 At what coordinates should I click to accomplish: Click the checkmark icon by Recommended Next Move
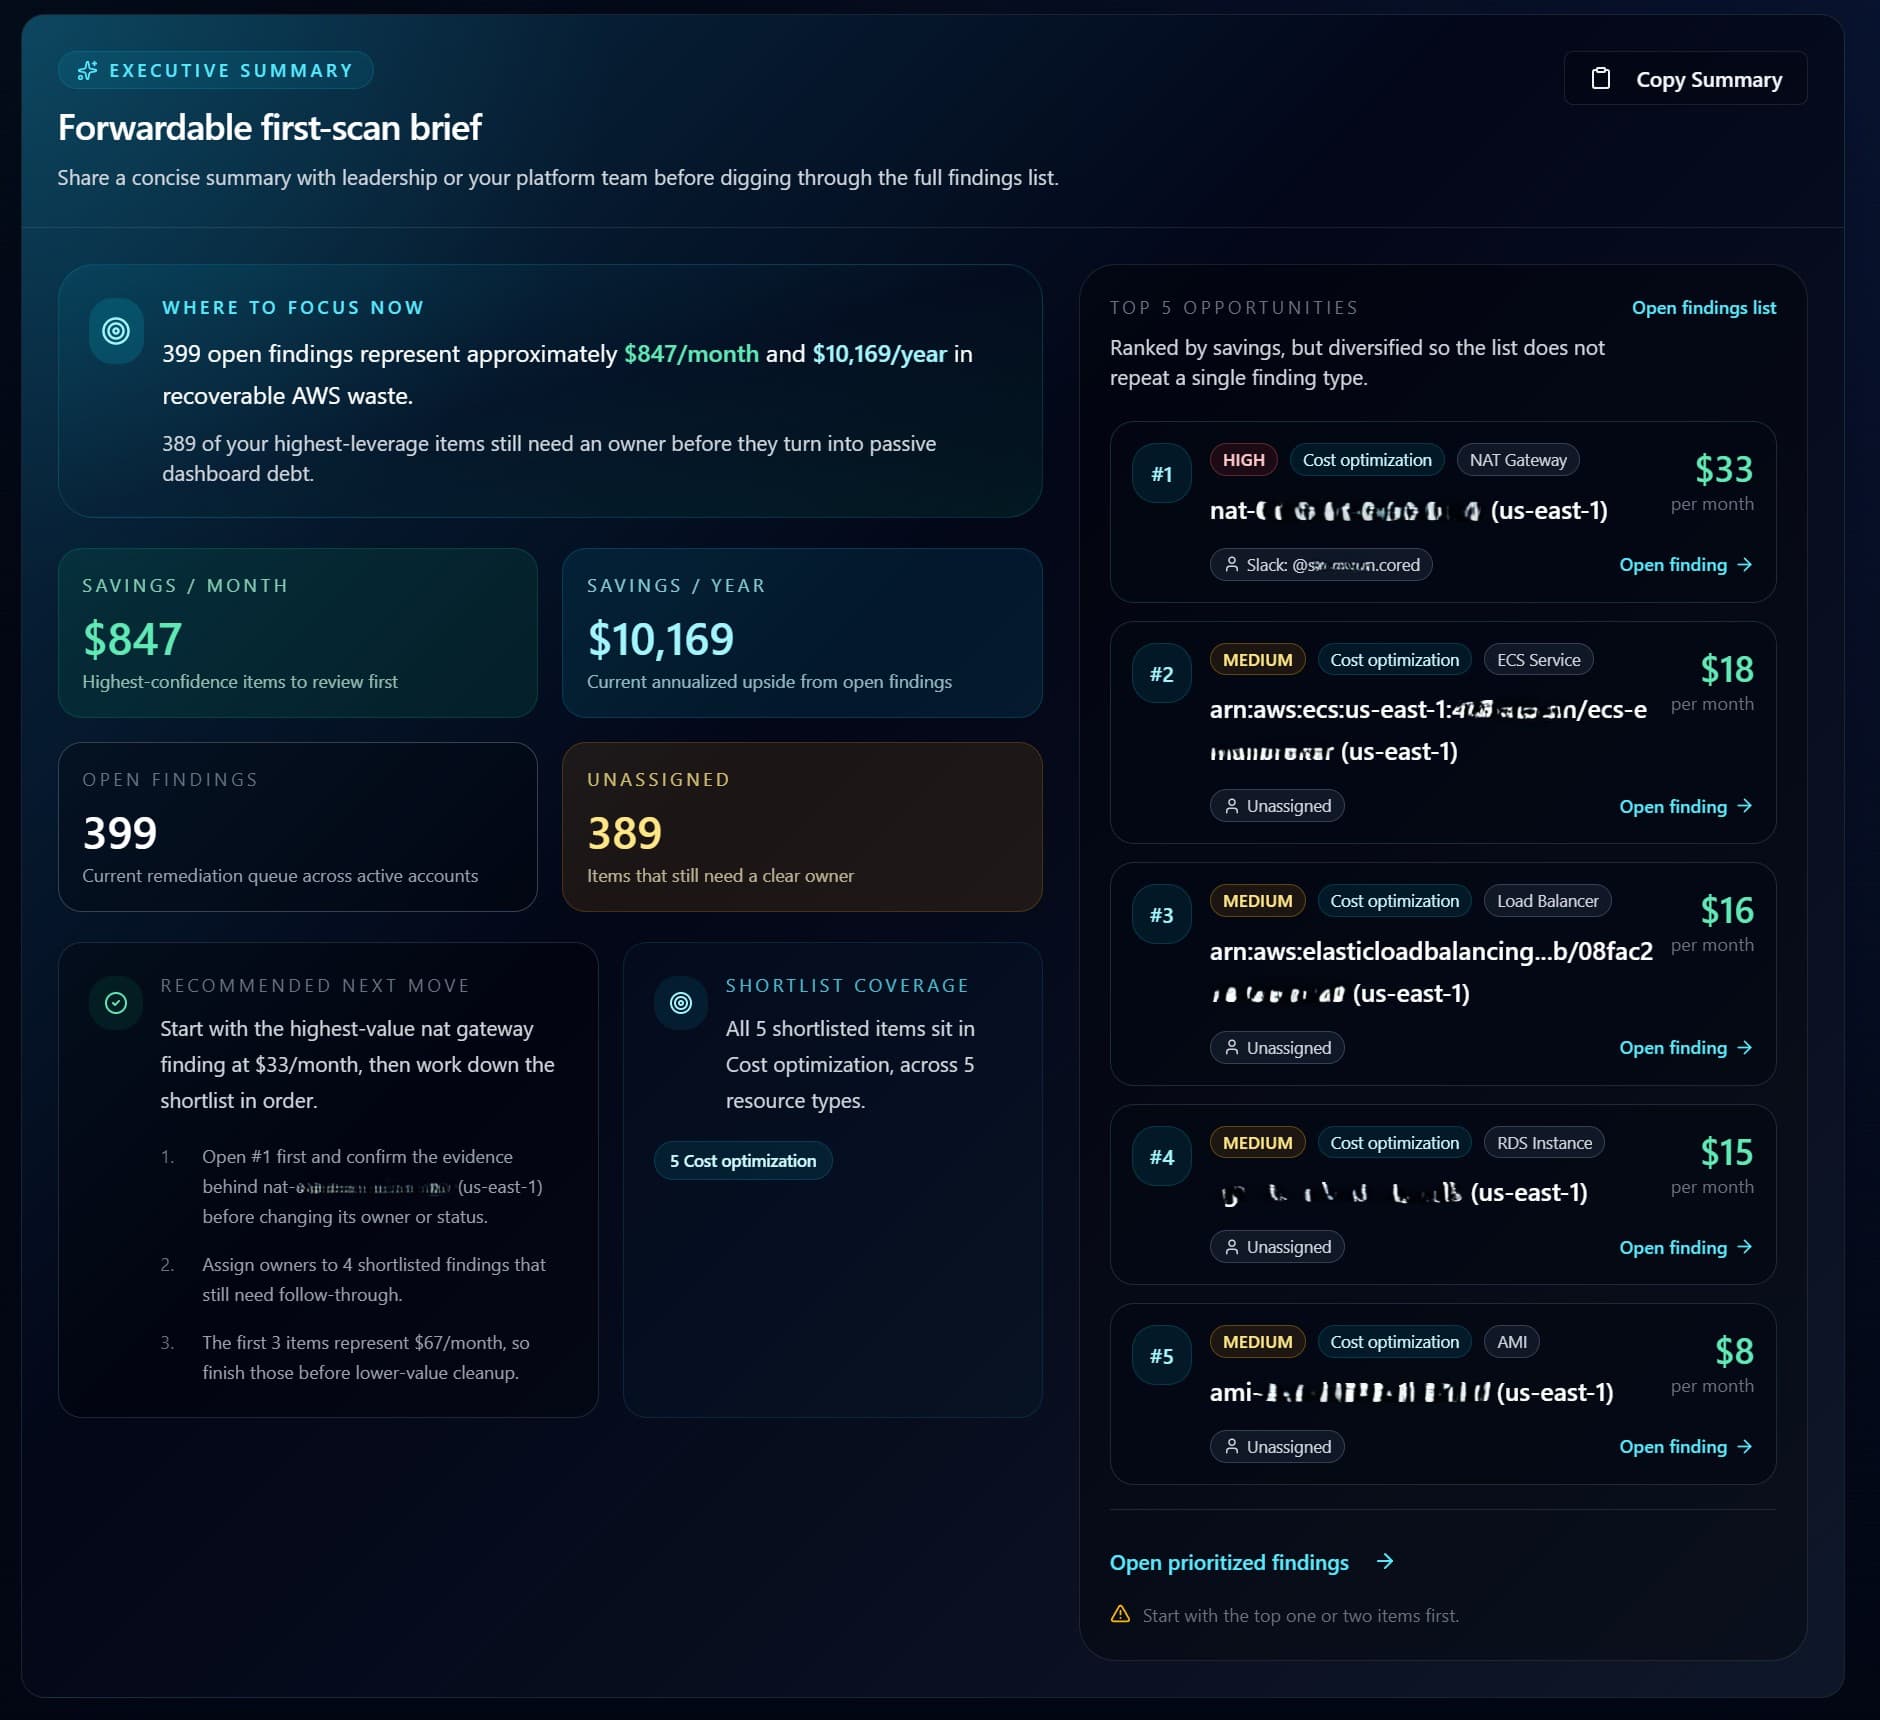116,1003
